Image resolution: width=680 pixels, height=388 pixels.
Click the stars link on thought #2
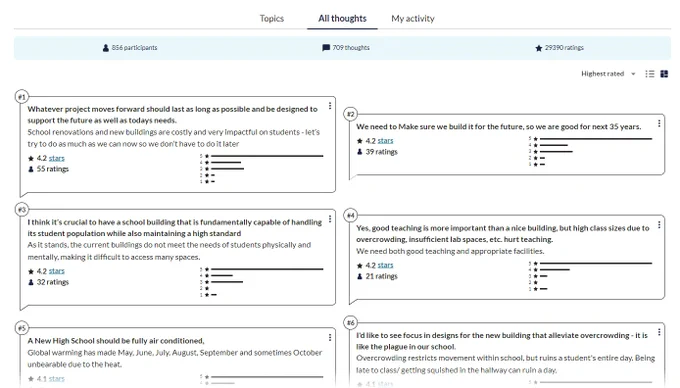point(385,140)
